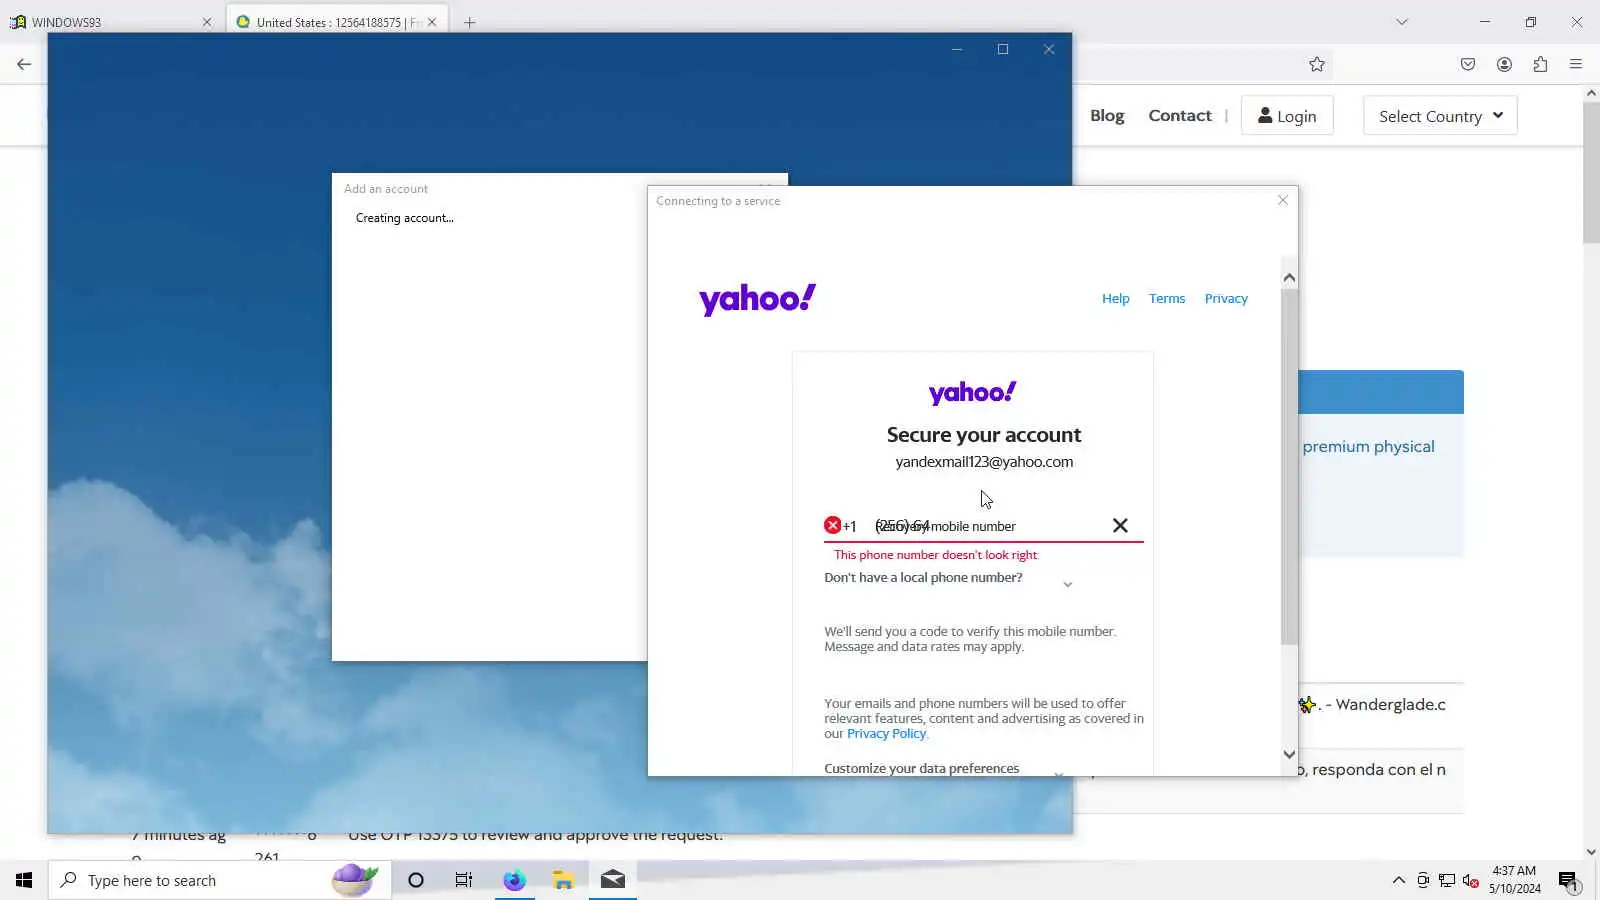
Task: Click the "Secure your account" heading
Action: [x=984, y=435]
